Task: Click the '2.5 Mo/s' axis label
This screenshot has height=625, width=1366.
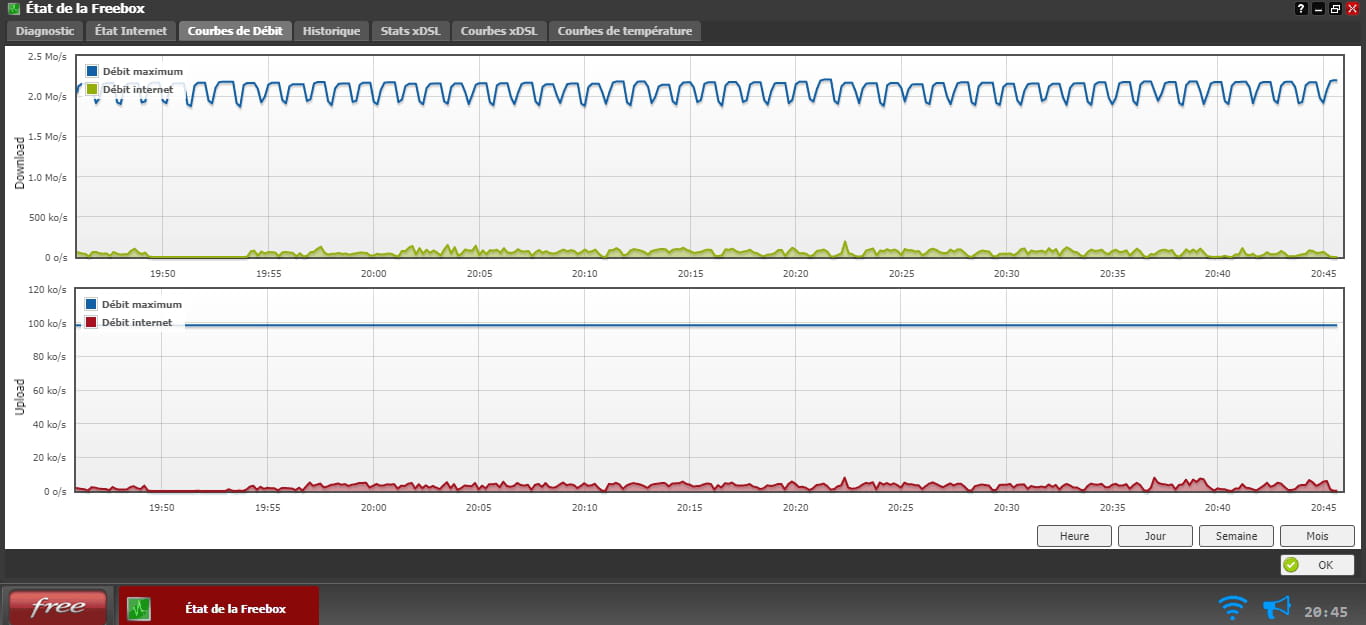Action: tap(47, 57)
